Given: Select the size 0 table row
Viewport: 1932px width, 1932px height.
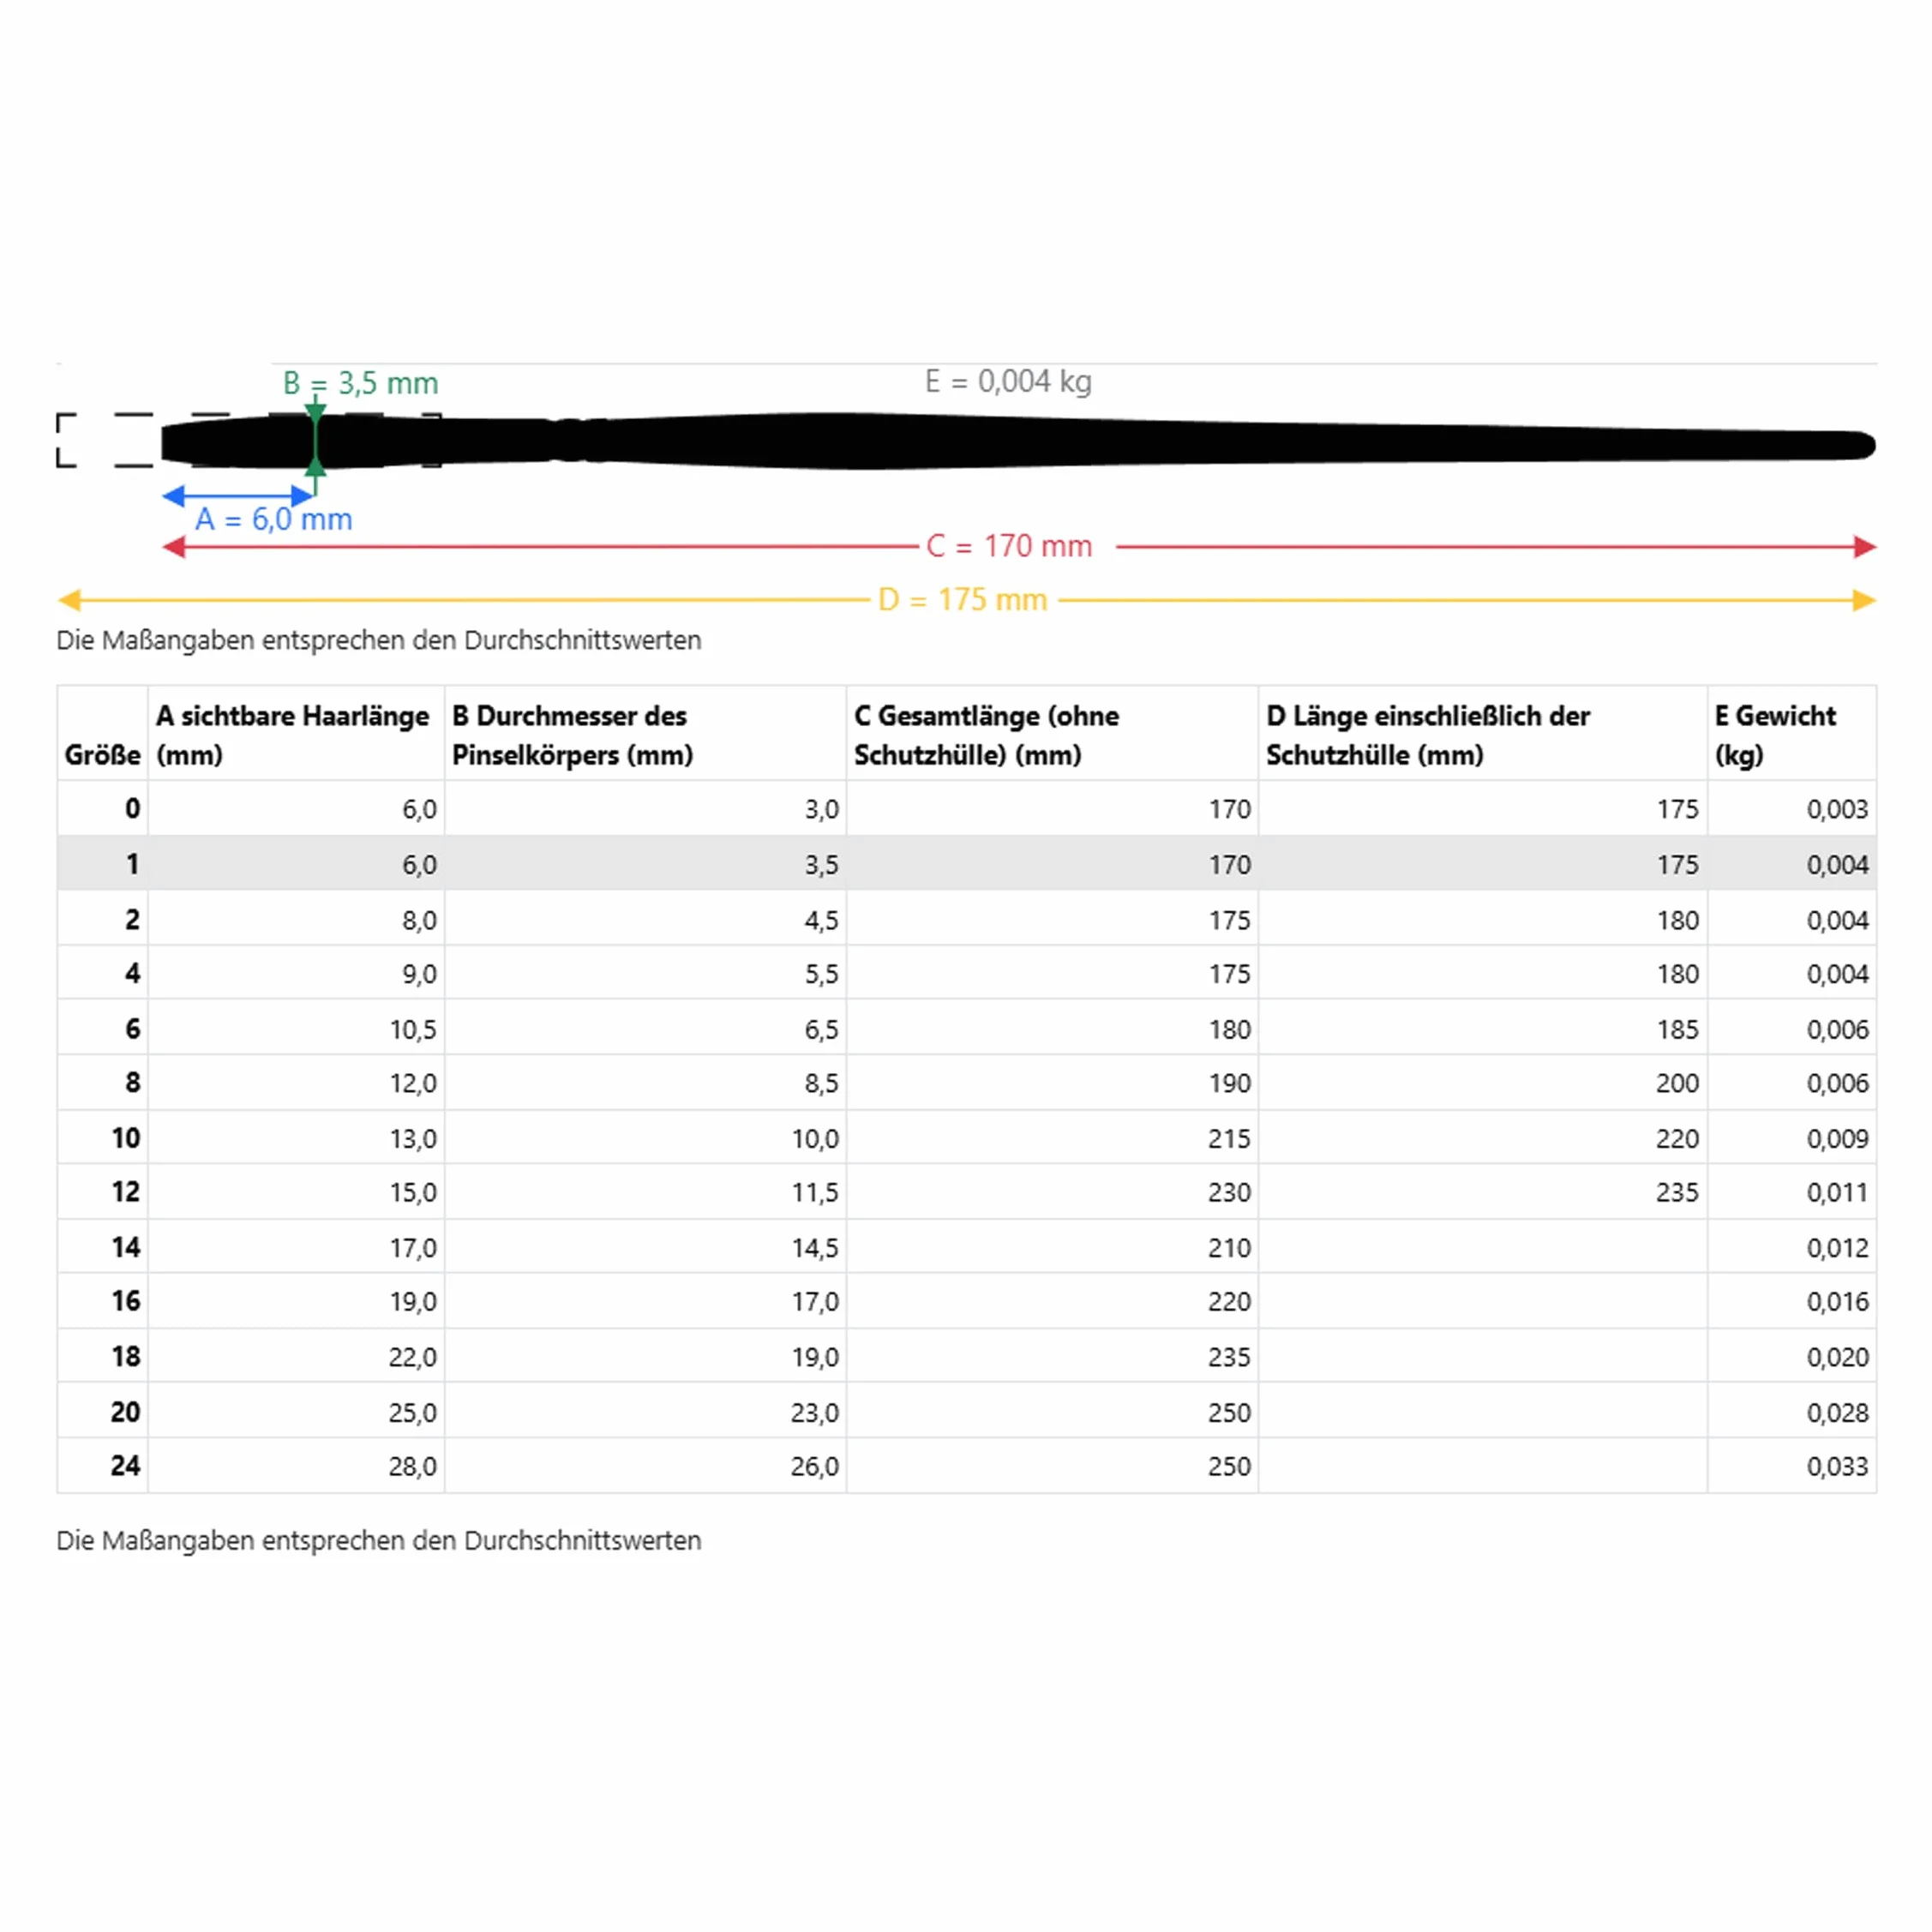Looking at the screenshot, I should tap(966, 808).
